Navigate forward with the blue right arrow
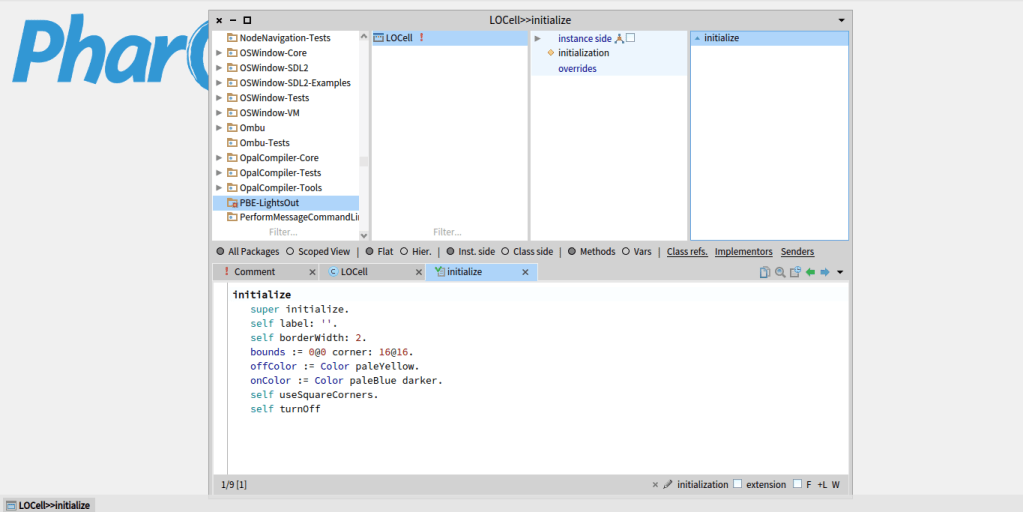Screen dimensions: 1023x512 [x=825, y=272]
